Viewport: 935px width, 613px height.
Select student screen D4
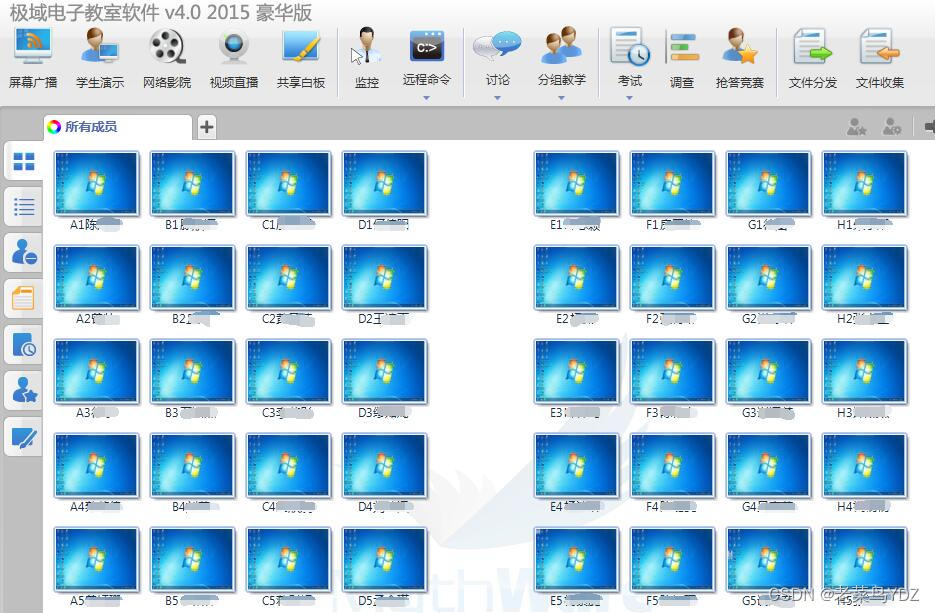[384, 466]
